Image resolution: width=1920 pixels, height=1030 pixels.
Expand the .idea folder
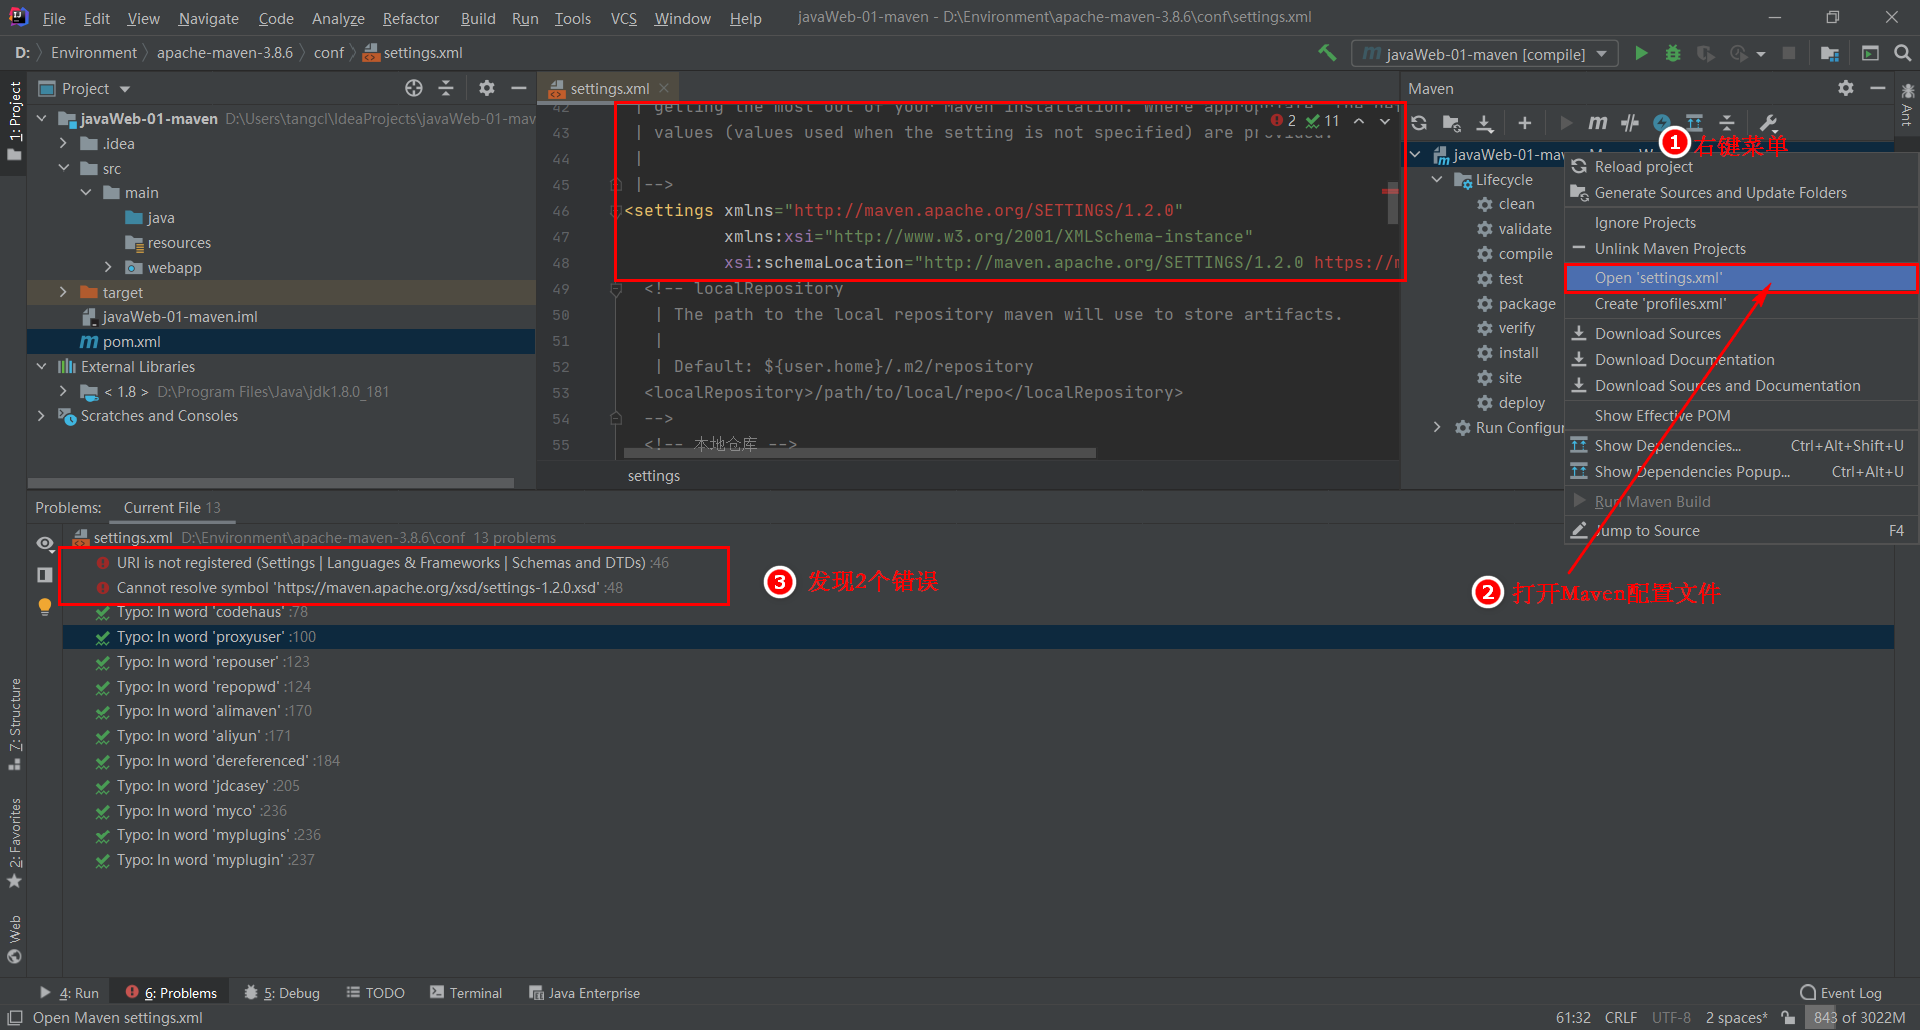(63, 143)
